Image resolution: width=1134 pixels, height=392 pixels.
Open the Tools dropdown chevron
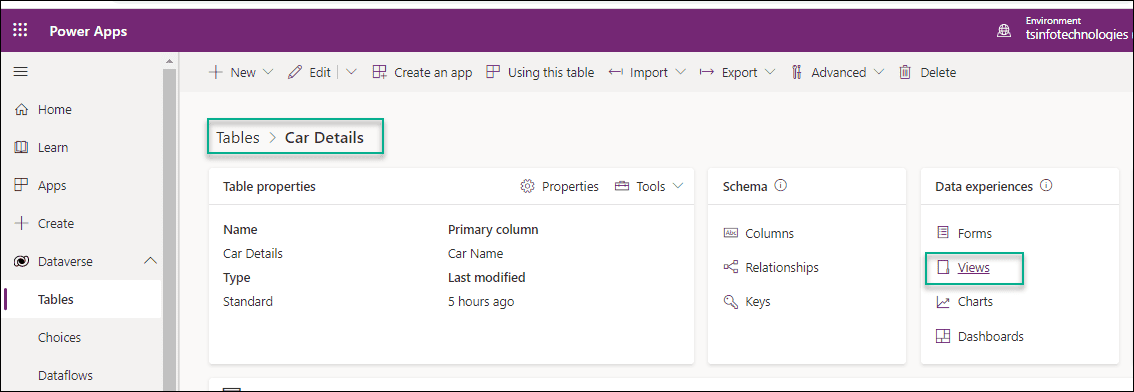click(x=678, y=187)
